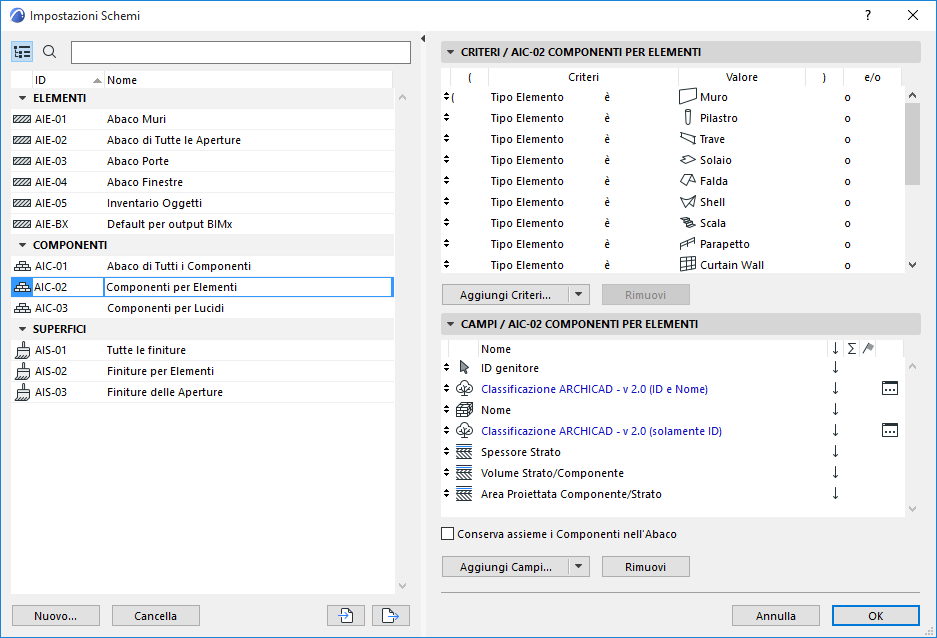Click the Parapetto railing icon
This screenshot has width=937, height=638.
point(688,244)
